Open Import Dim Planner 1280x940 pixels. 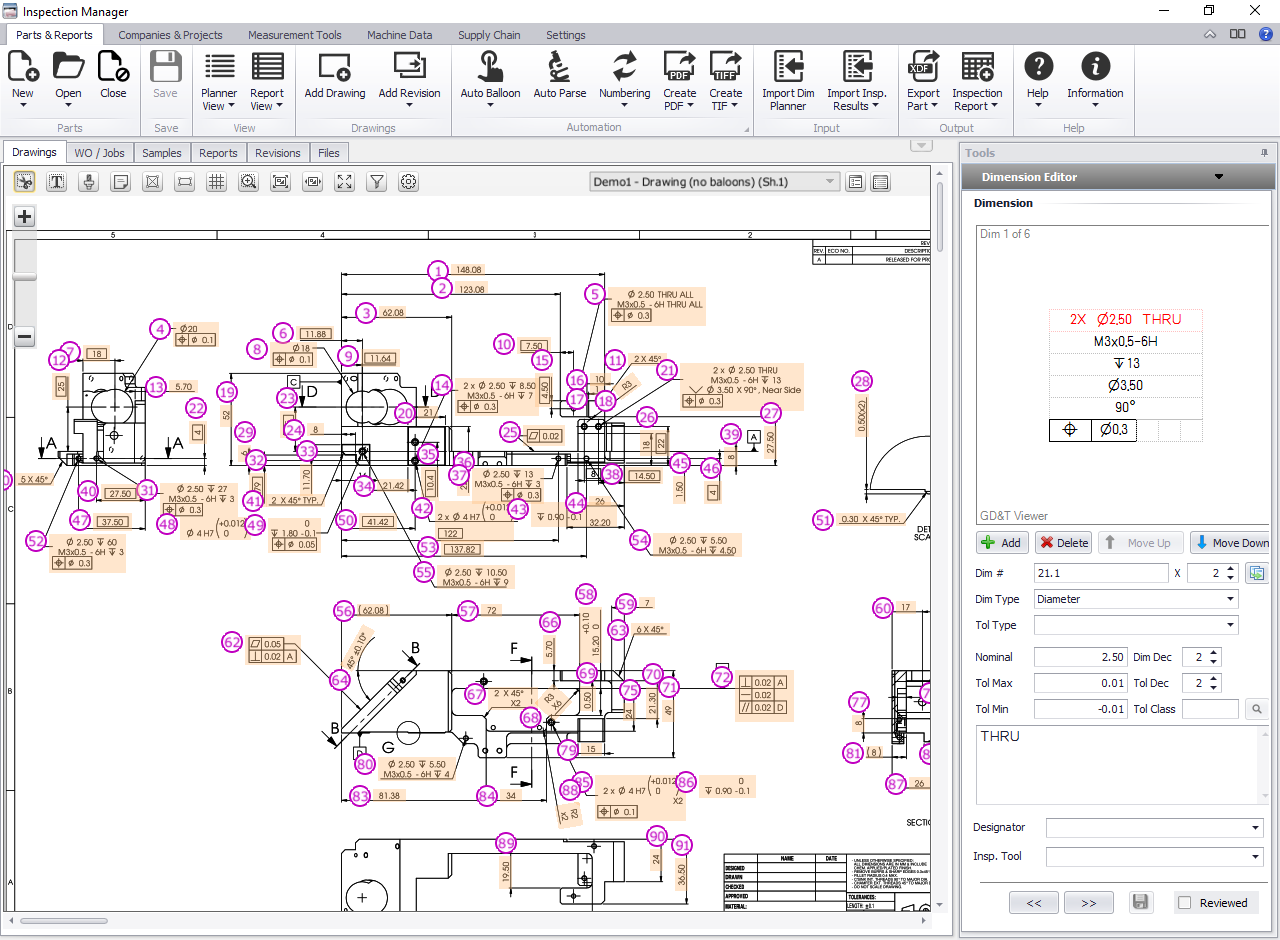pos(788,68)
